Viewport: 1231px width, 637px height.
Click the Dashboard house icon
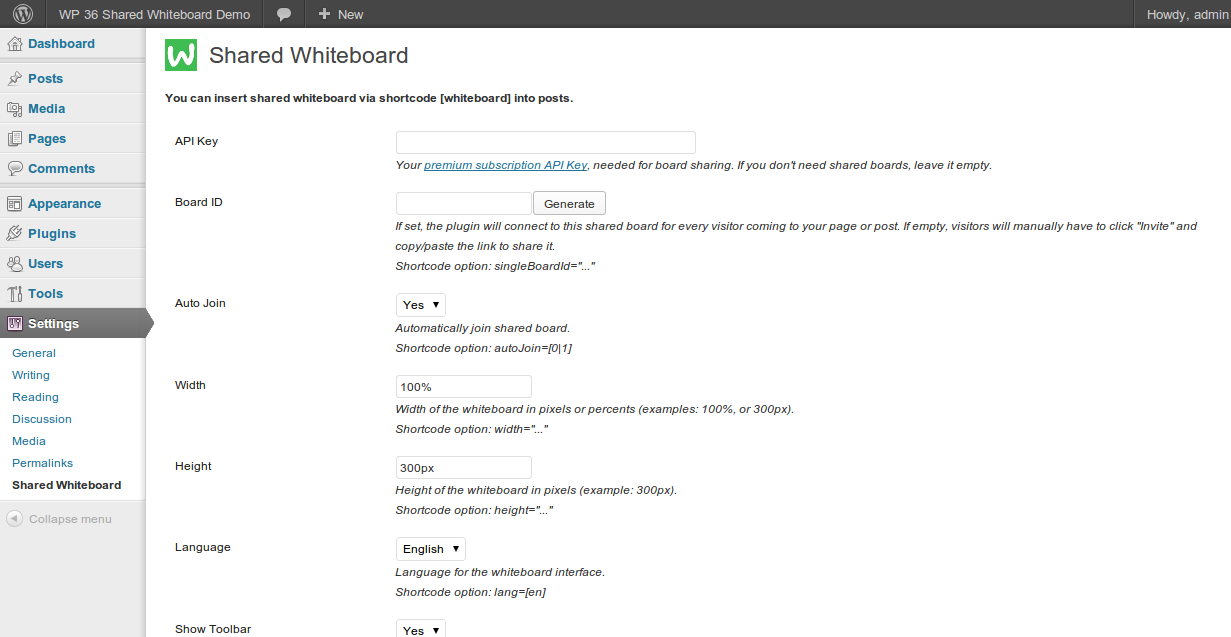point(15,44)
